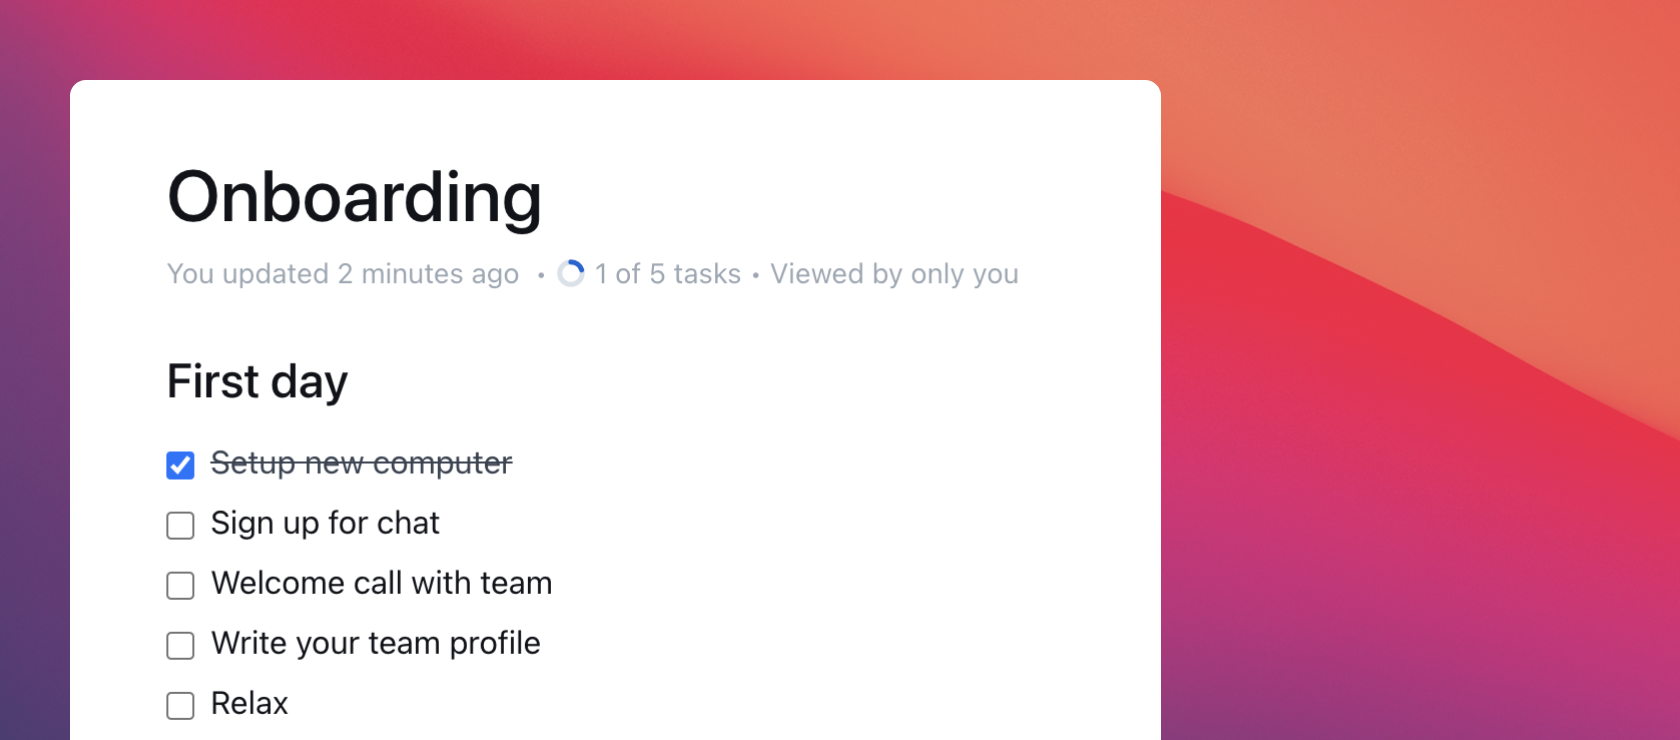Complete the "Relax" task checkbox
Screen dimensions: 1680x740
(180, 705)
